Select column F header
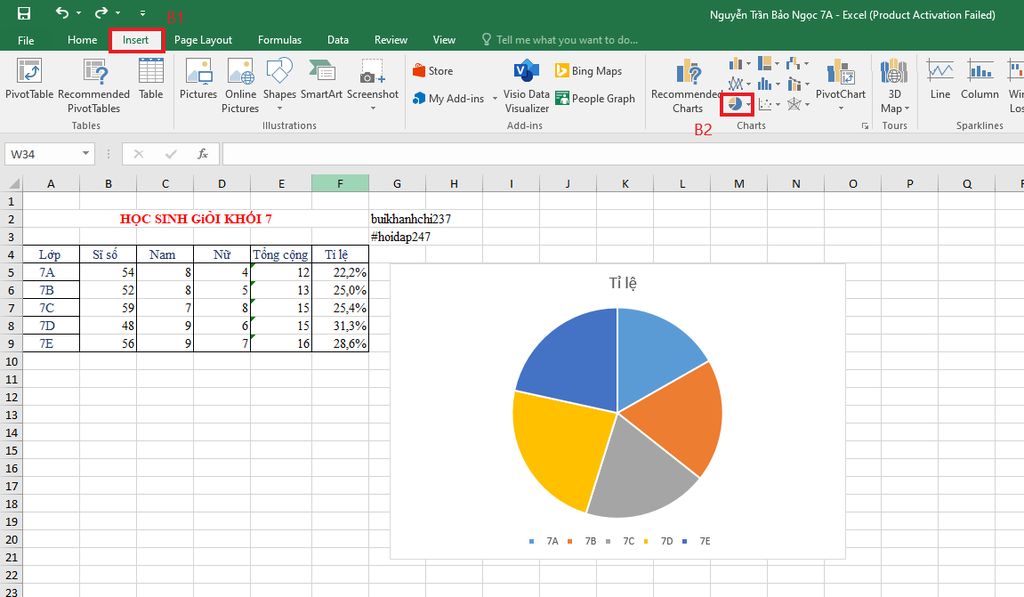The width and height of the screenshot is (1024, 597). pyautogui.click(x=340, y=184)
